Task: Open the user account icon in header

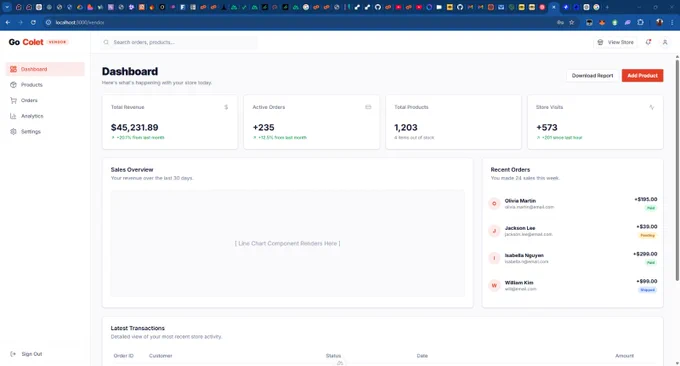Action: [665, 42]
